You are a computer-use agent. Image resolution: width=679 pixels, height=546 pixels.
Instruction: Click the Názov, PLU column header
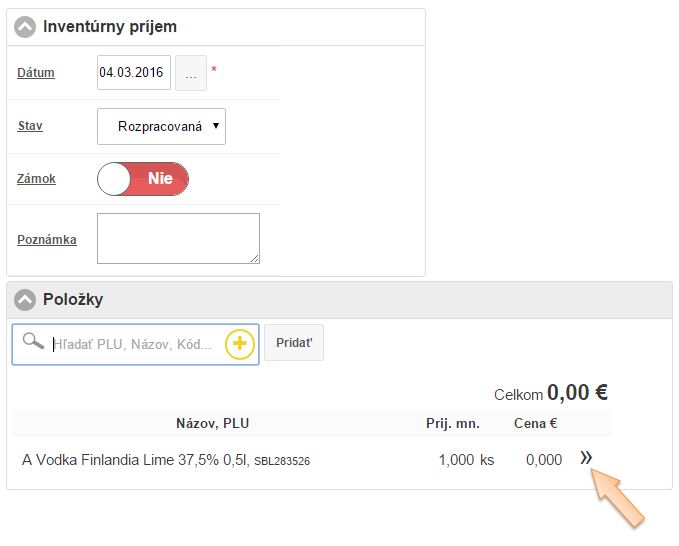point(212,423)
